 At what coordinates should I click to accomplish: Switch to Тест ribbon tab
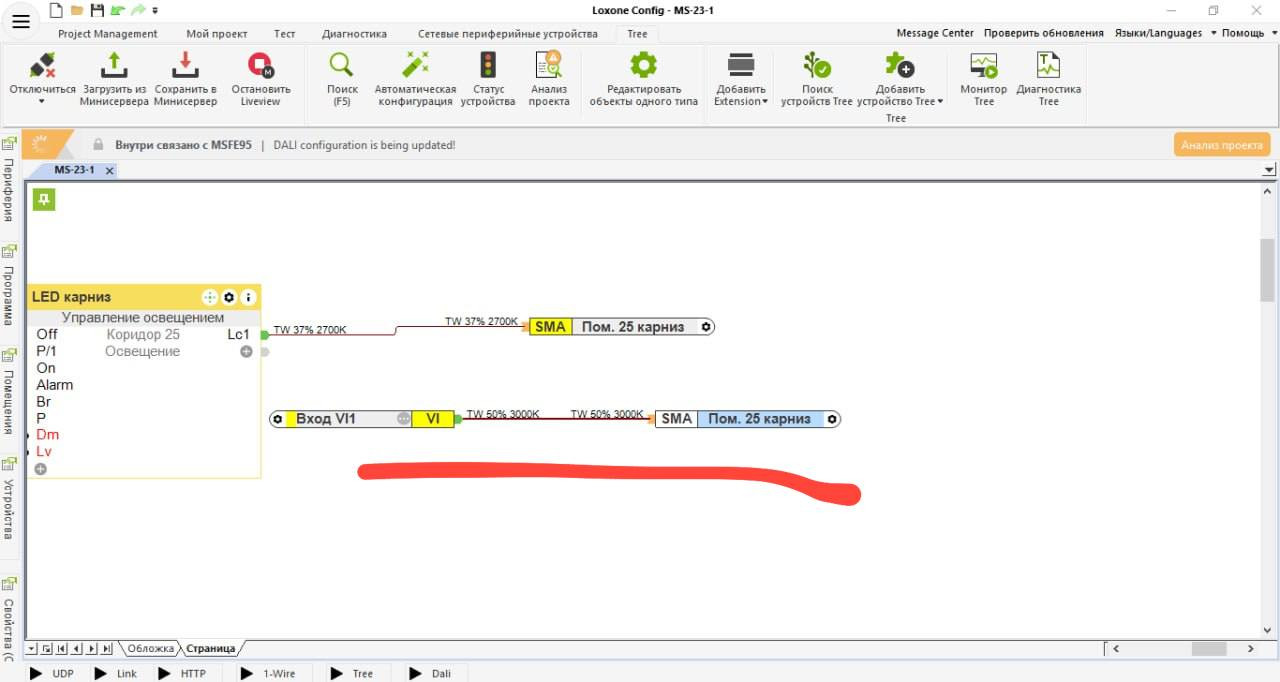click(285, 34)
